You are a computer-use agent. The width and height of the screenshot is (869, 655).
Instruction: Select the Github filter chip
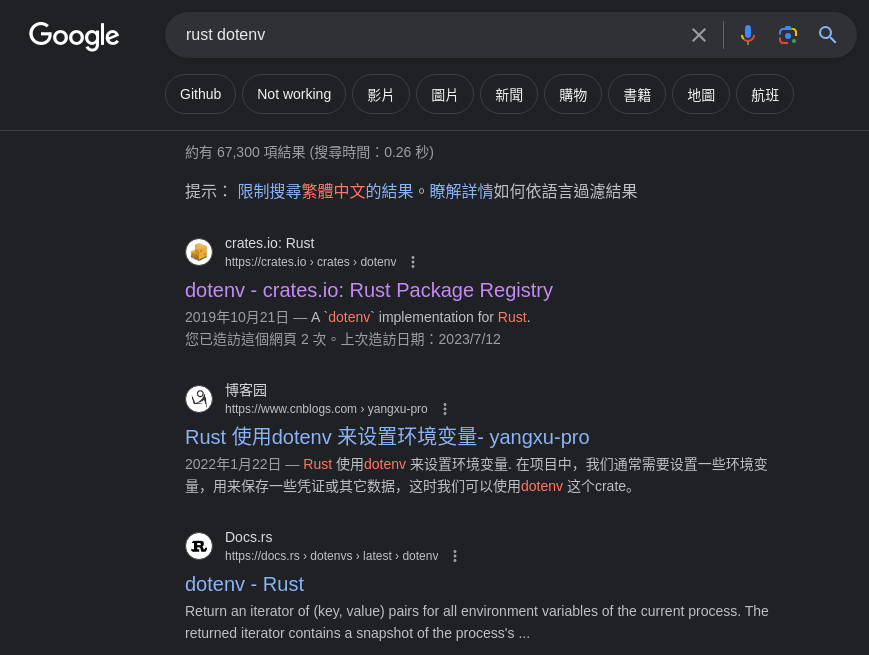pos(201,94)
